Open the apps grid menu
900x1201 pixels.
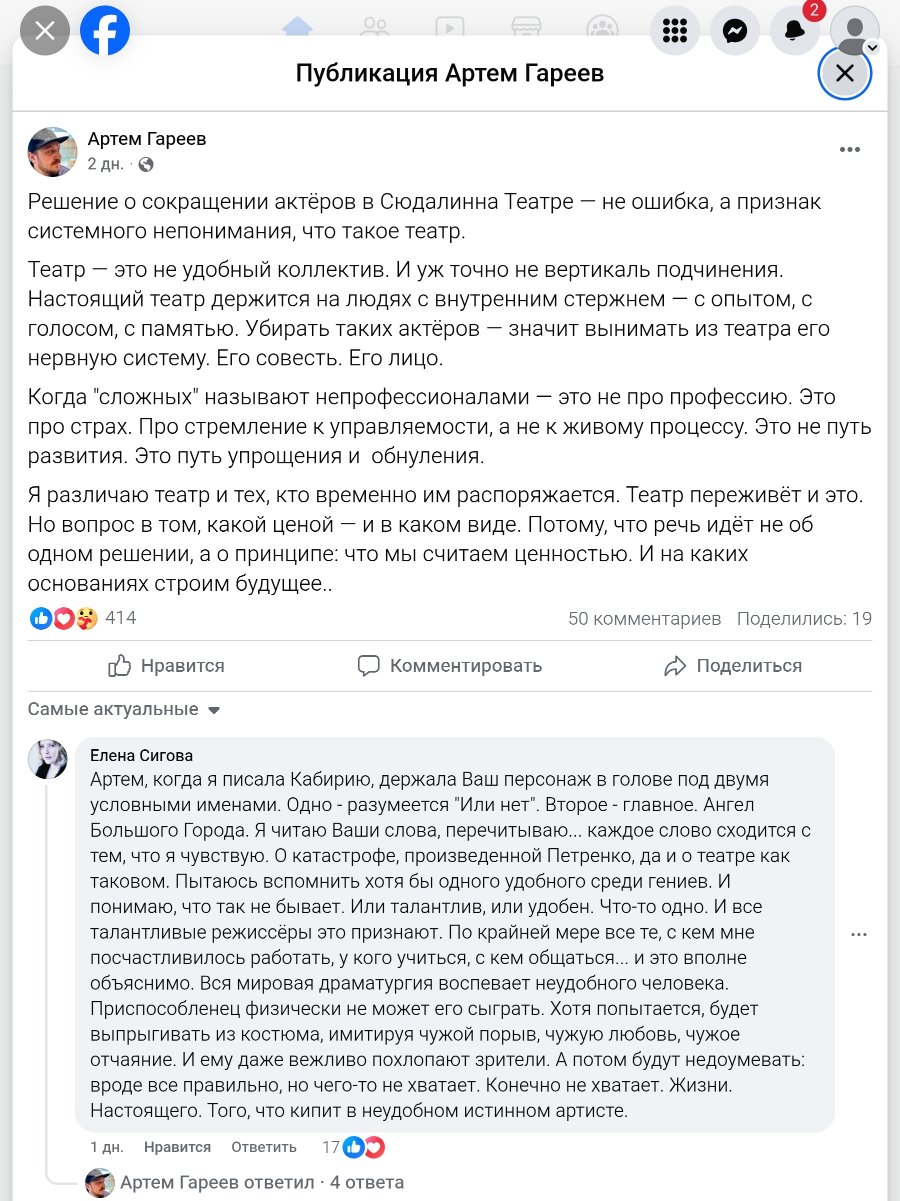(x=674, y=31)
